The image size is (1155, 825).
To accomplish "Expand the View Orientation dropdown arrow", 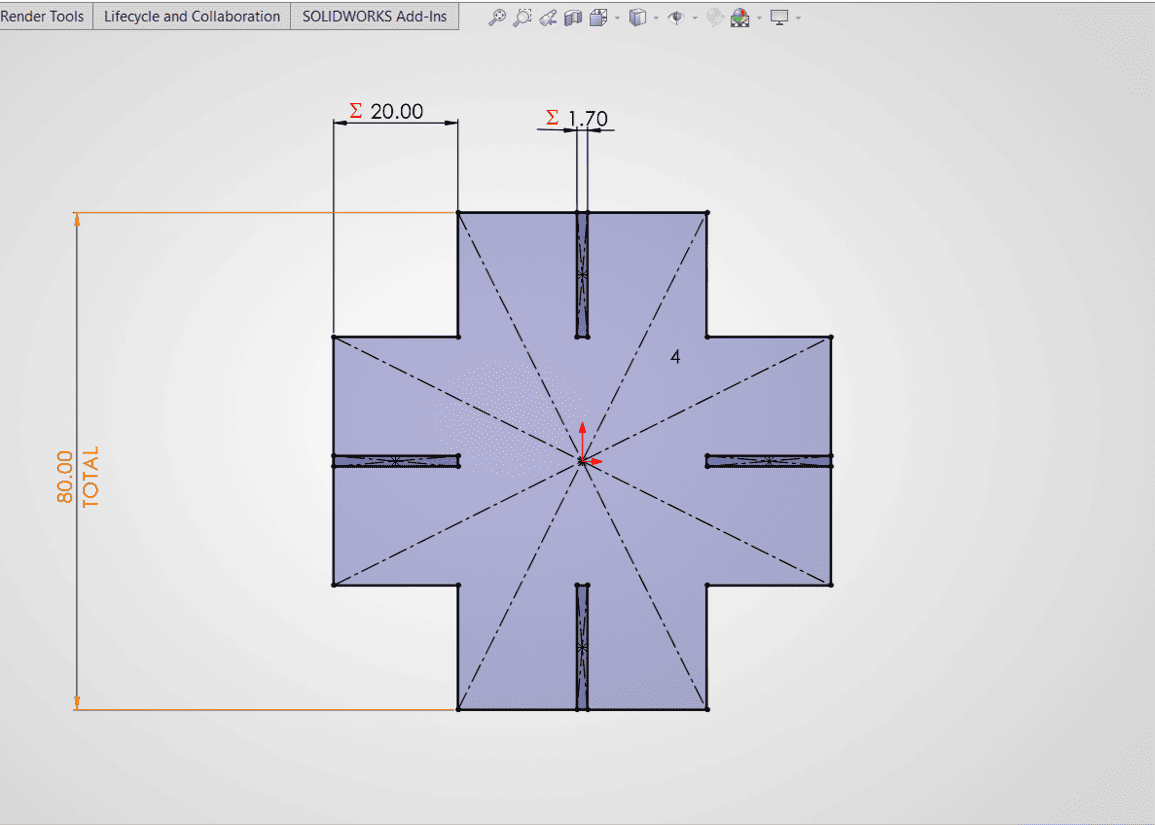I will pos(617,18).
